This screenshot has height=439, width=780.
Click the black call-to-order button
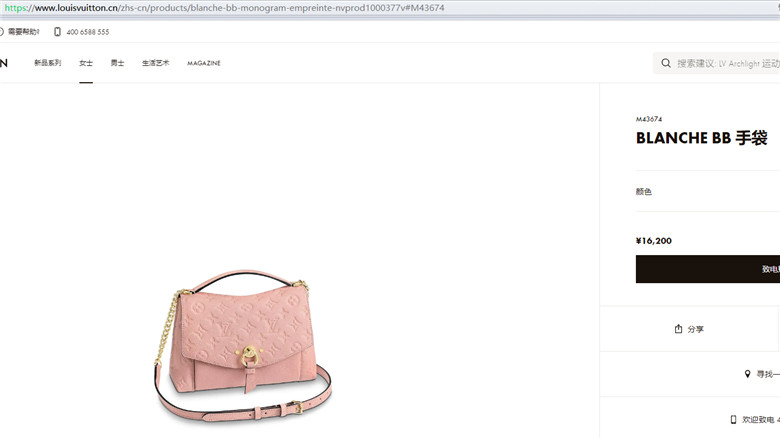click(x=708, y=269)
